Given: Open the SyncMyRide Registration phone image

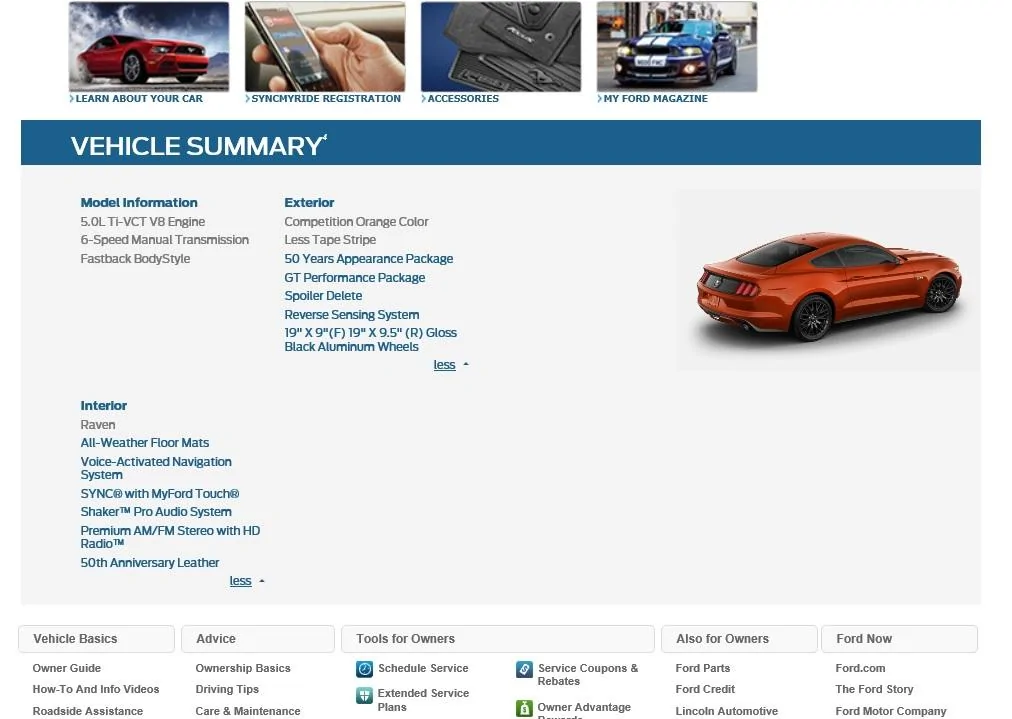Looking at the screenshot, I should [325, 46].
